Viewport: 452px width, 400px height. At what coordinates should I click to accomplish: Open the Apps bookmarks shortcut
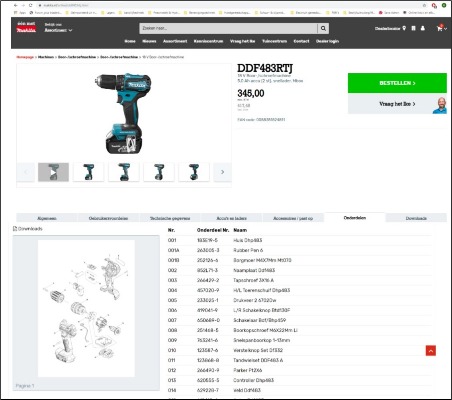click(x=20, y=13)
